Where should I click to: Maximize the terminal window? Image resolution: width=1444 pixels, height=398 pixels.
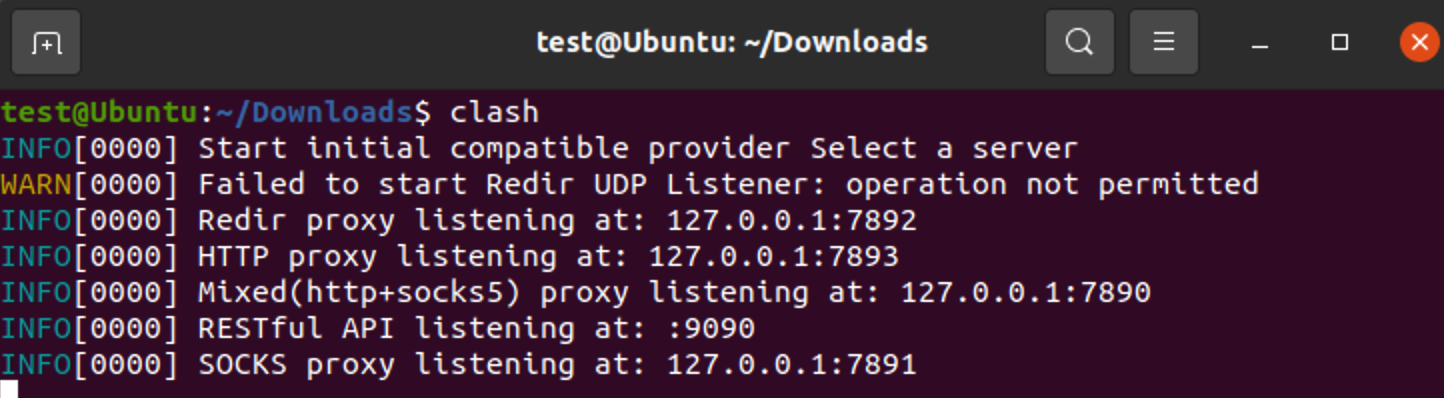[x=1340, y=42]
